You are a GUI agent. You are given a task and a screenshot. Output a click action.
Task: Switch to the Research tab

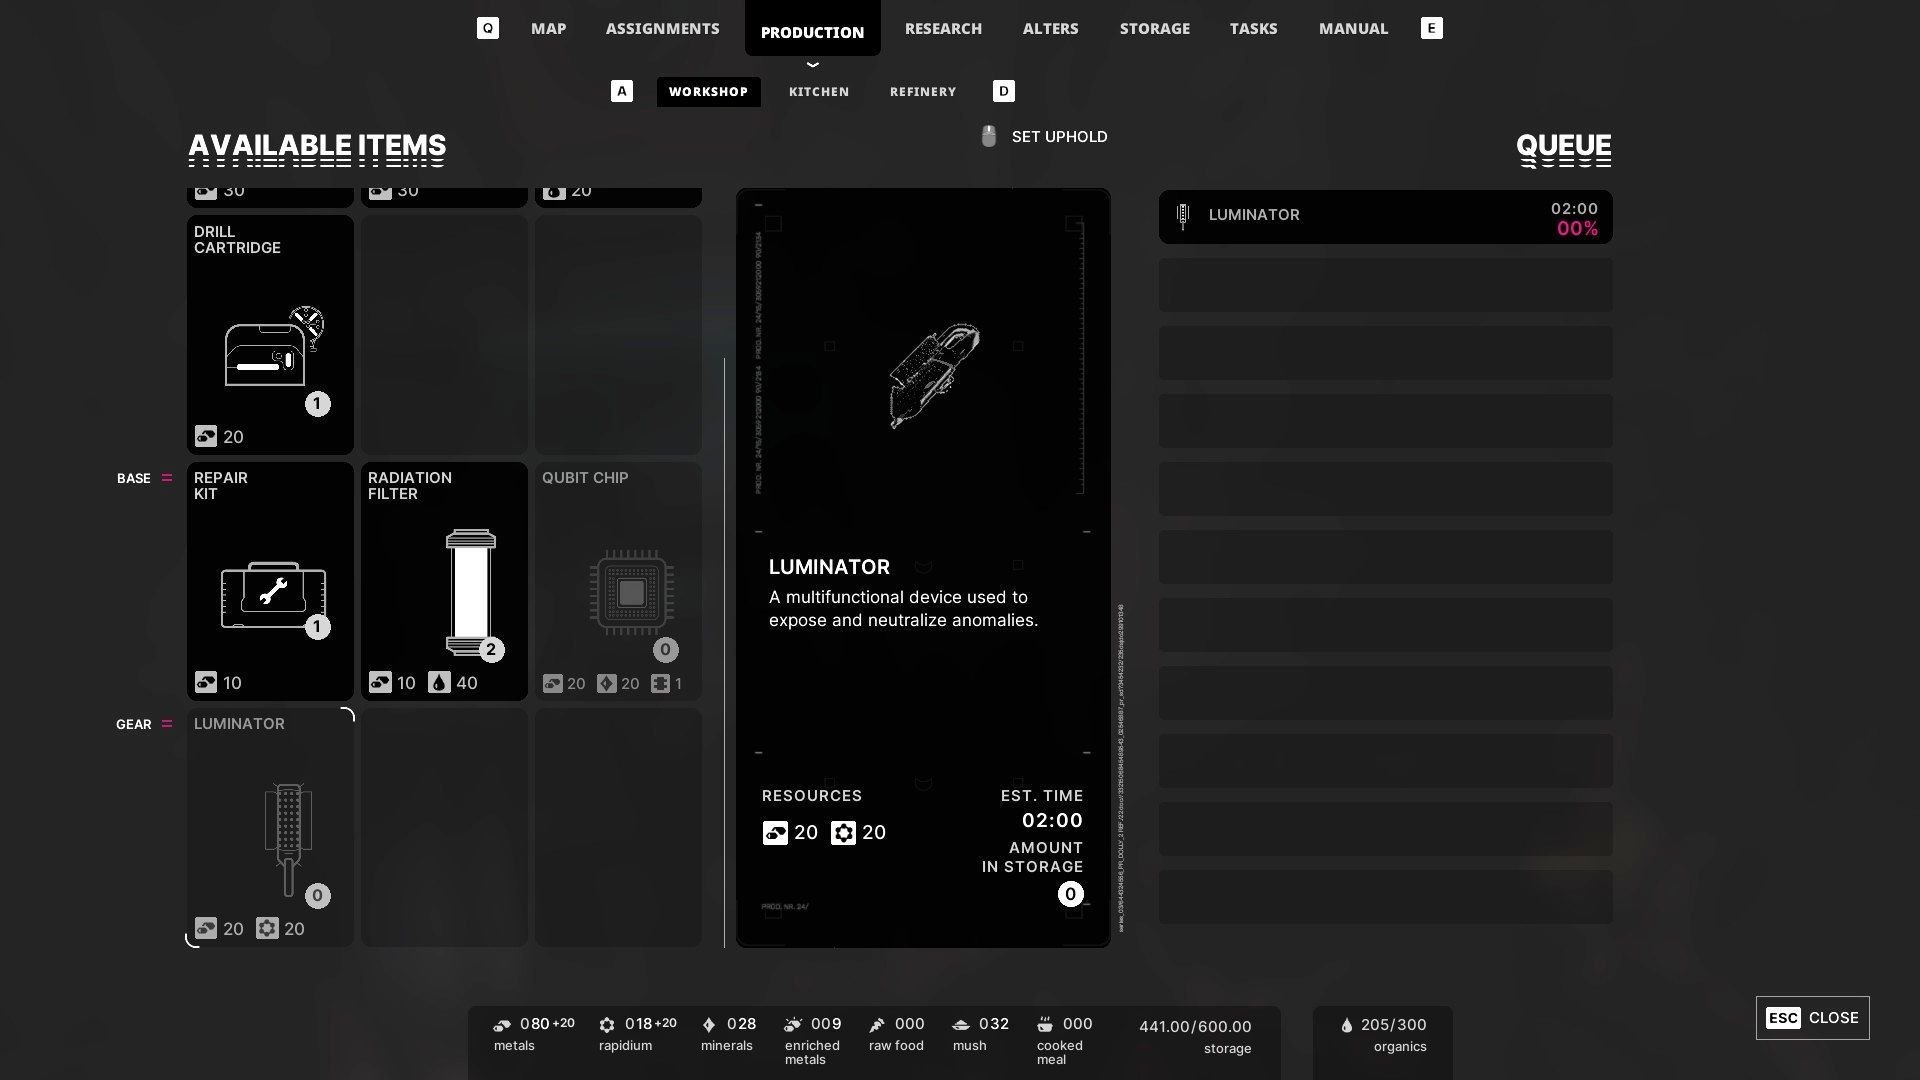[x=943, y=28]
